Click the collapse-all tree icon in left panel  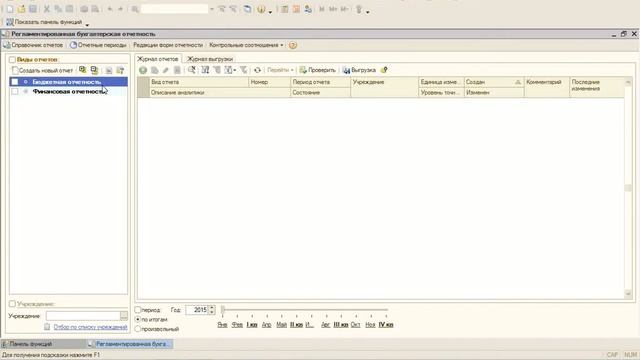(94, 70)
